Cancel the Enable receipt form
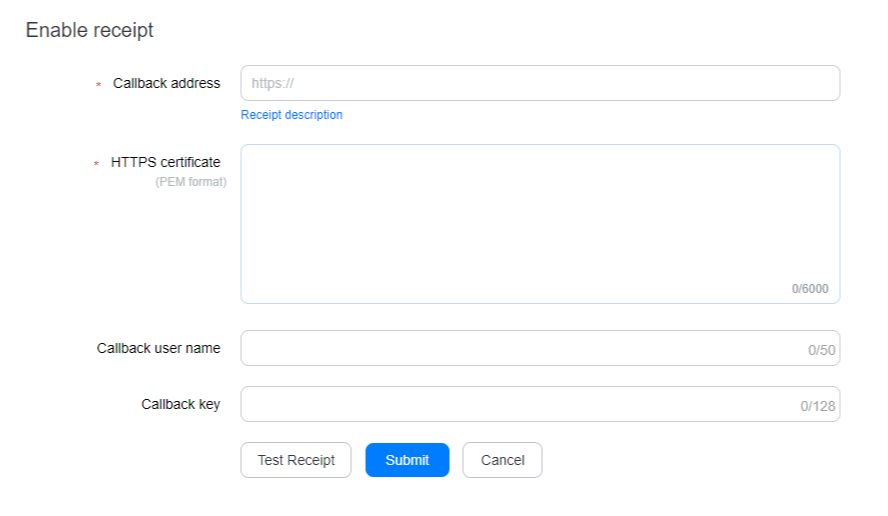 [502, 460]
